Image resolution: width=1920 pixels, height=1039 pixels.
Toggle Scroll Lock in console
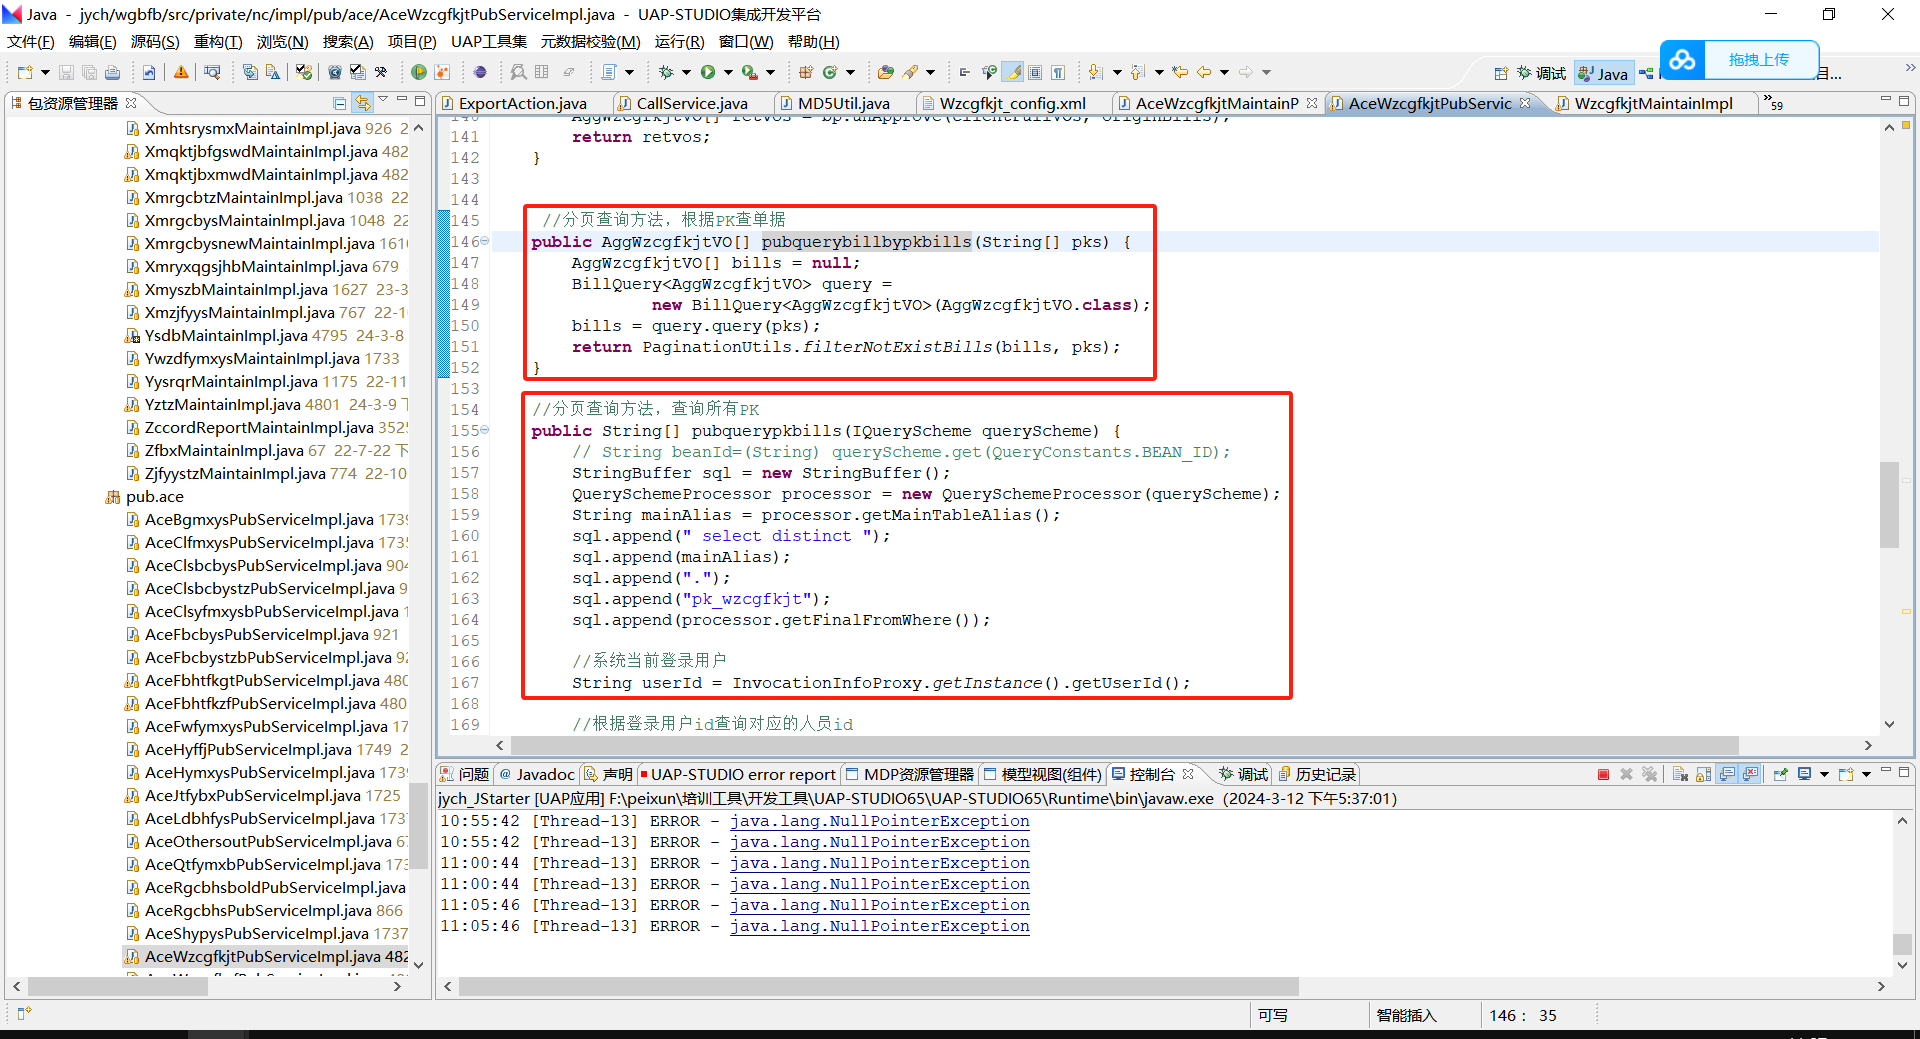(x=1703, y=774)
